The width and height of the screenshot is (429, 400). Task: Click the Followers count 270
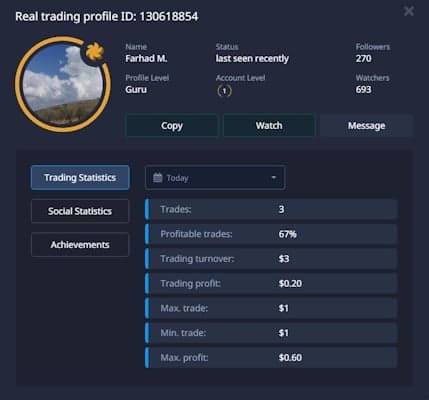363,59
